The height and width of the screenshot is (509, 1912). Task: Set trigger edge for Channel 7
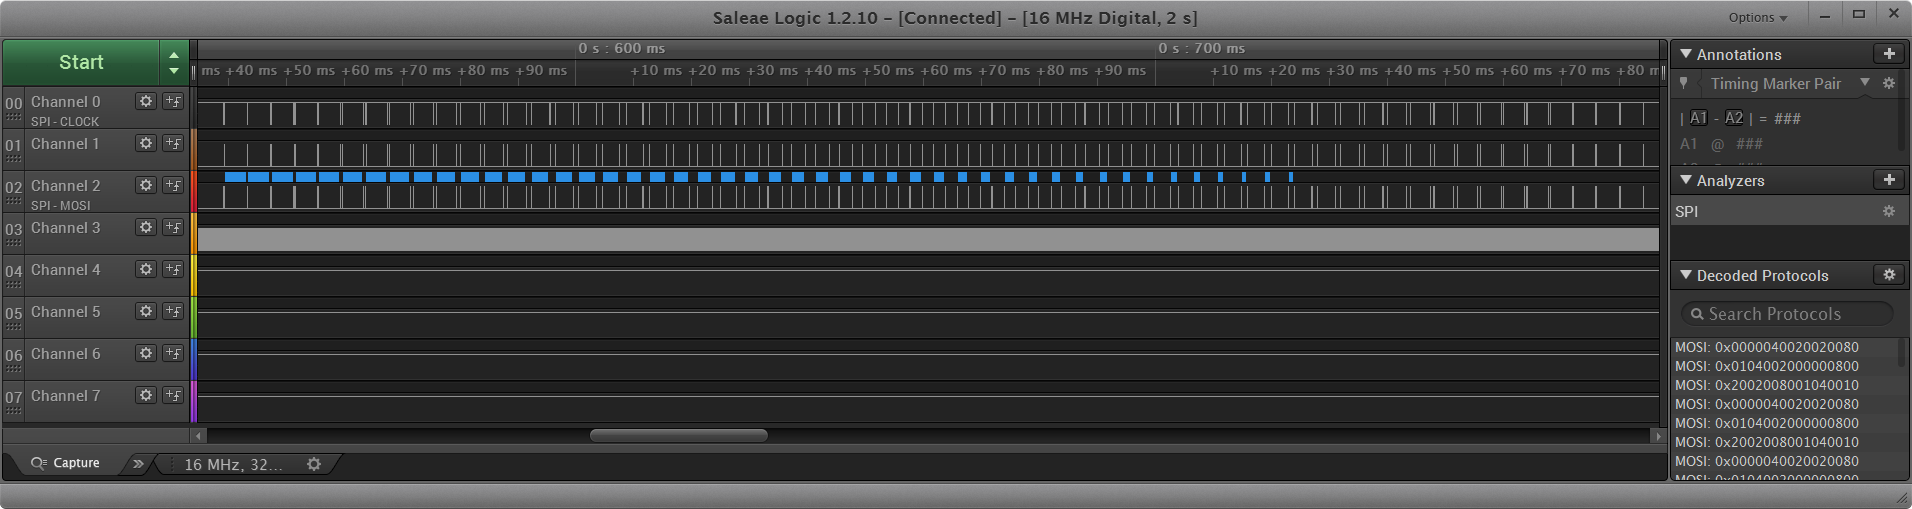pos(173,395)
